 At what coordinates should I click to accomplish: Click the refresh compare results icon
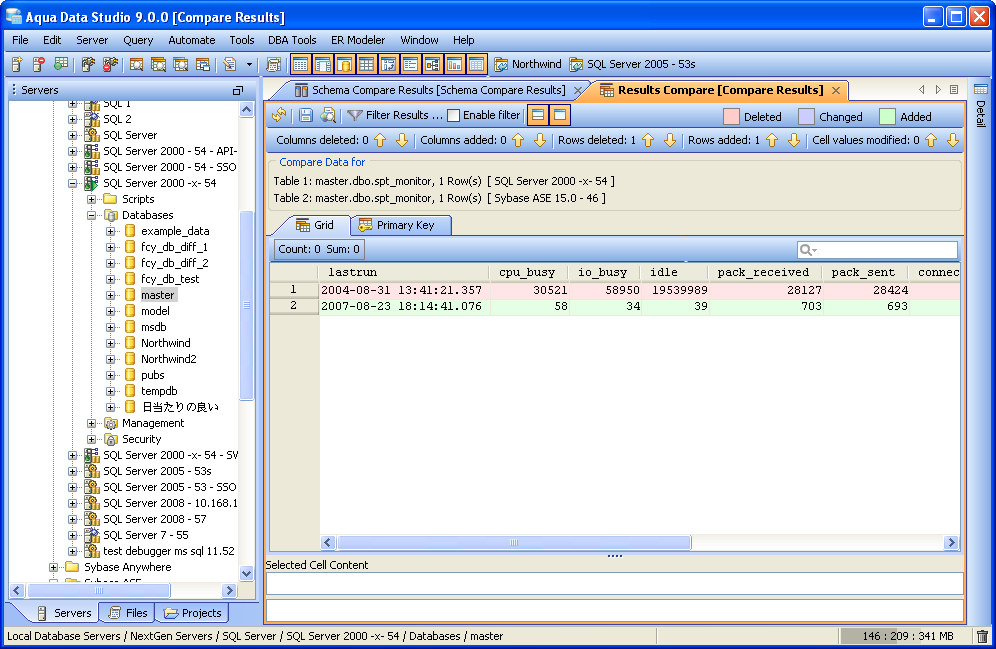pyautogui.click(x=279, y=116)
